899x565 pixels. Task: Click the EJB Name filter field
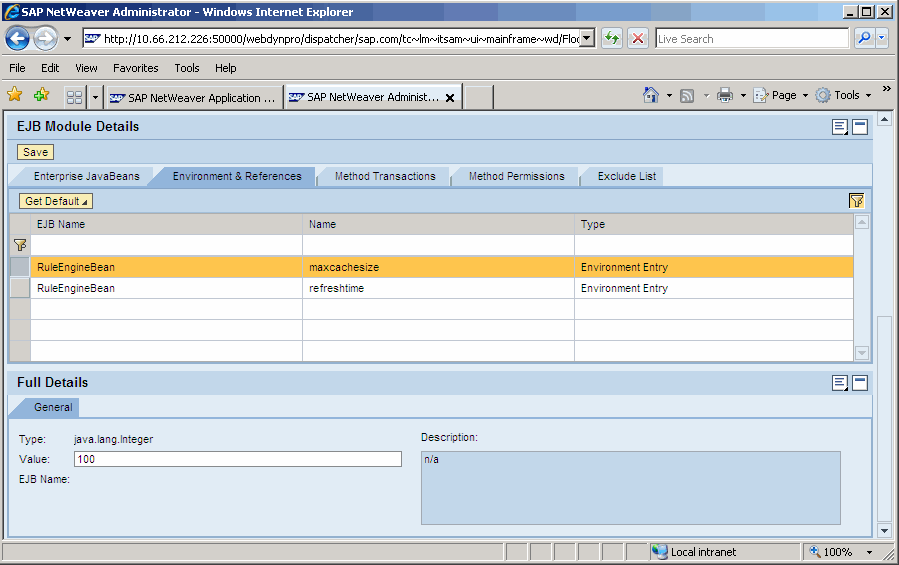coord(166,246)
